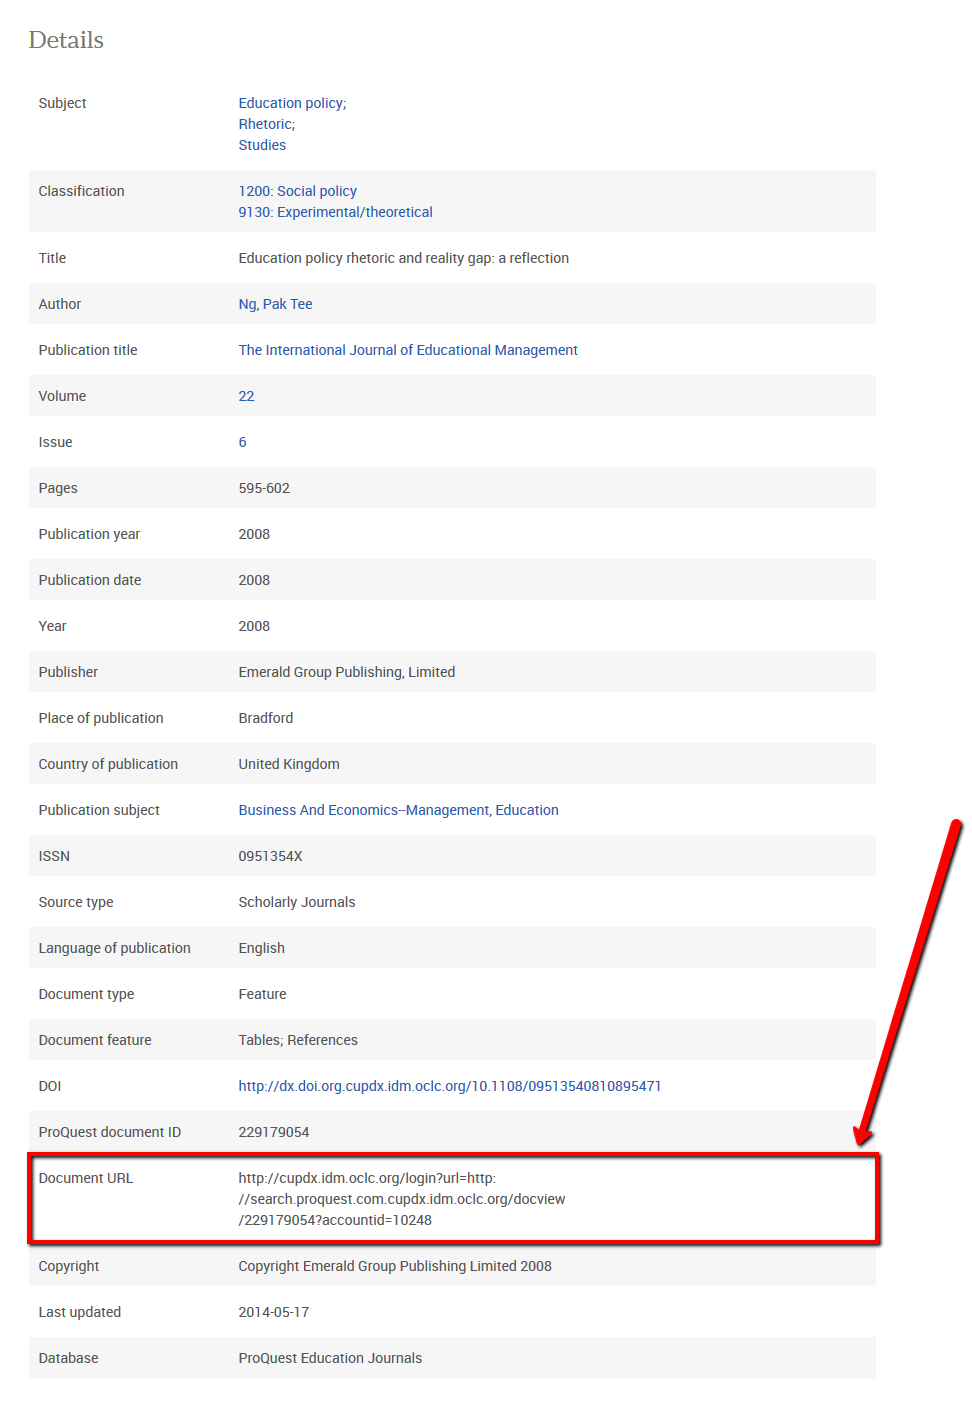
Task: Open classification 9130: Experimental/theoretical
Action: click(x=335, y=211)
